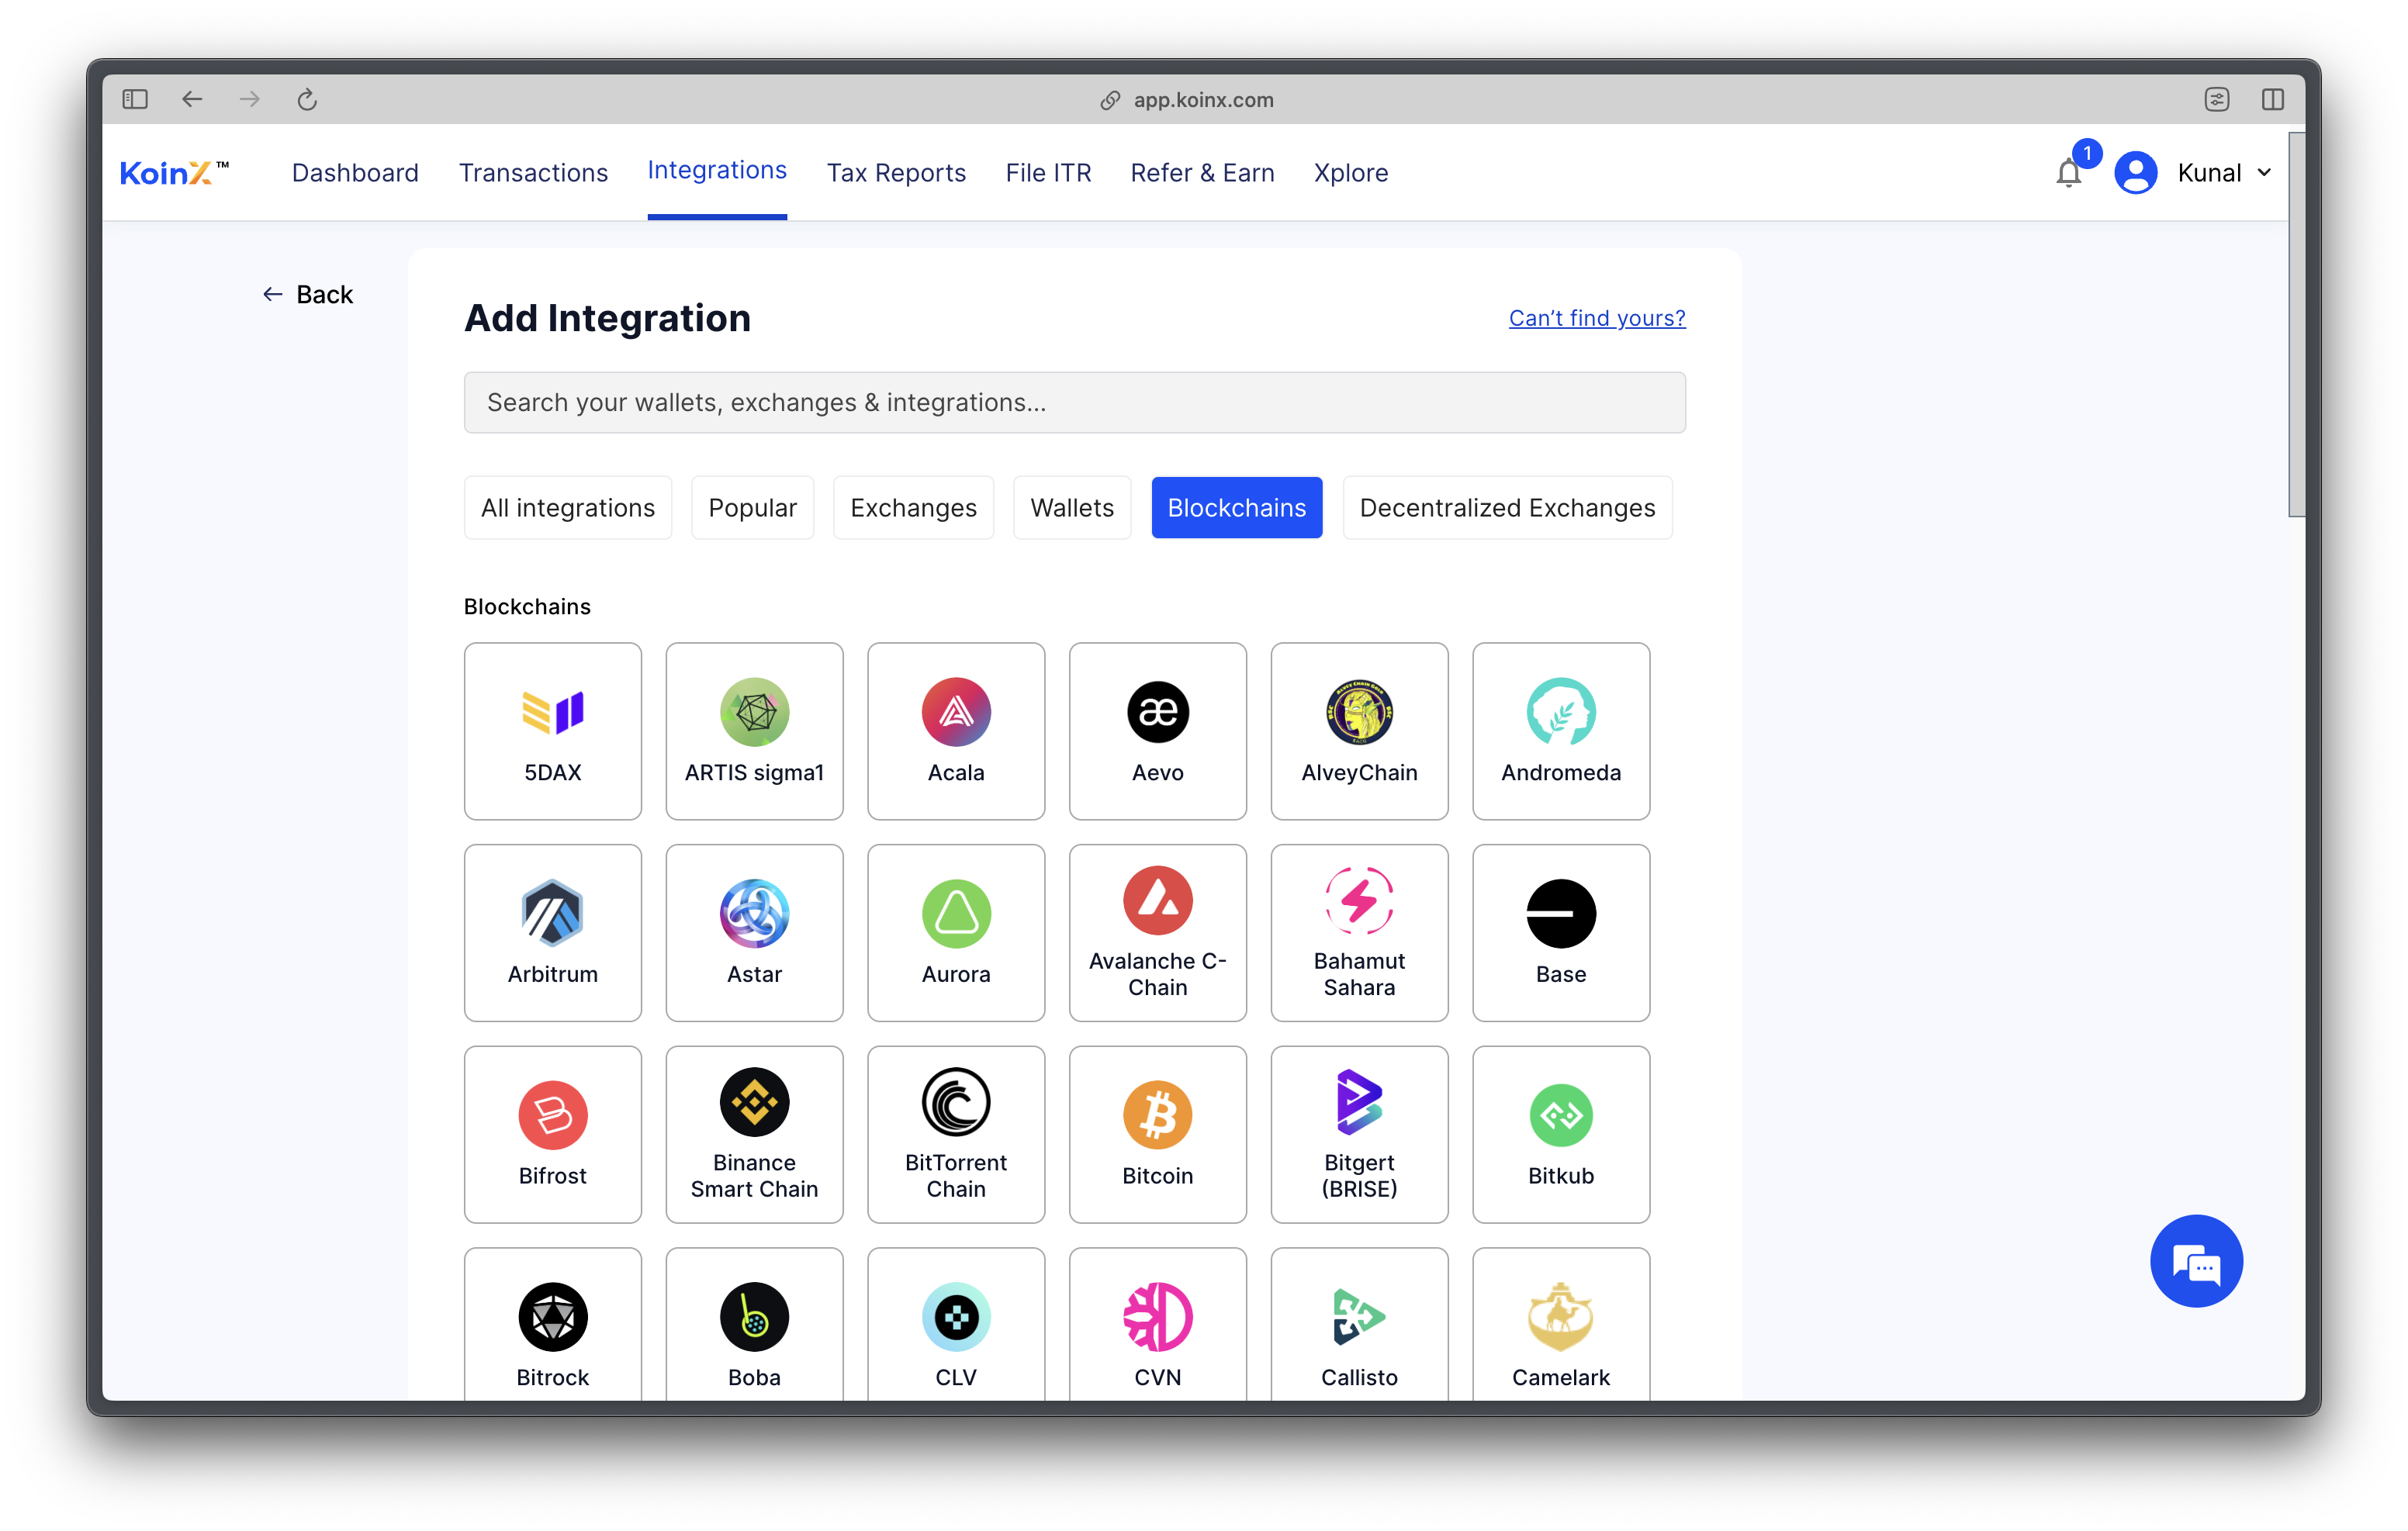Focus the integrations search field

click(x=1074, y=402)
